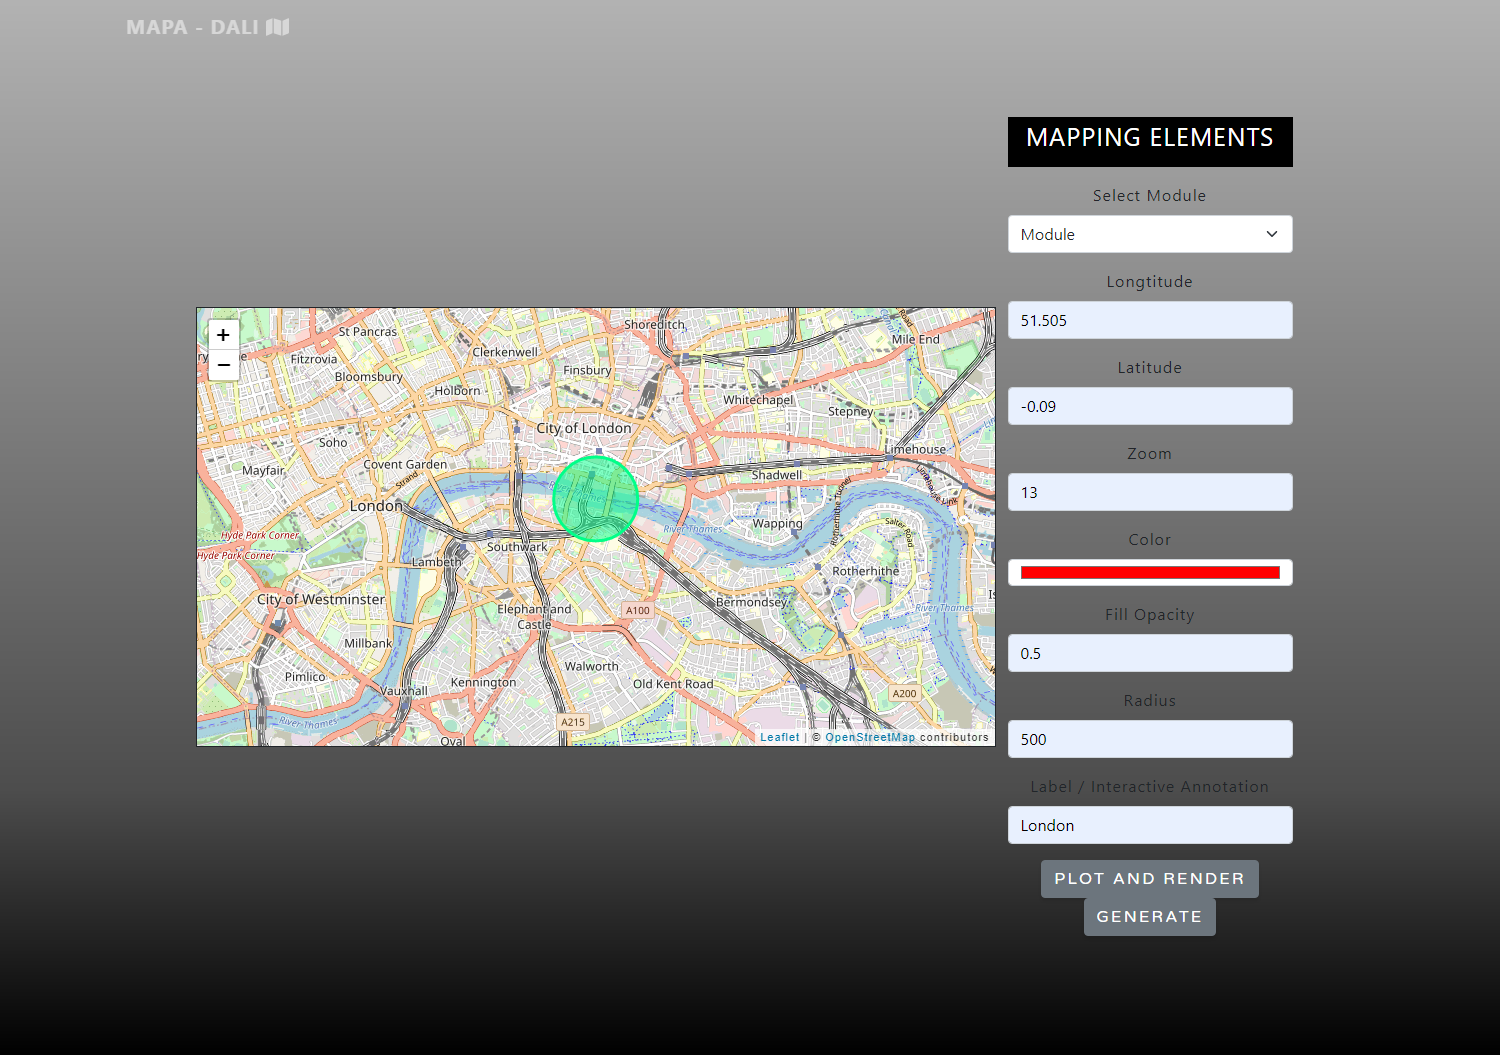
Task: Click the MAPA - DALI brand title
Action: (x=192, y=27)
